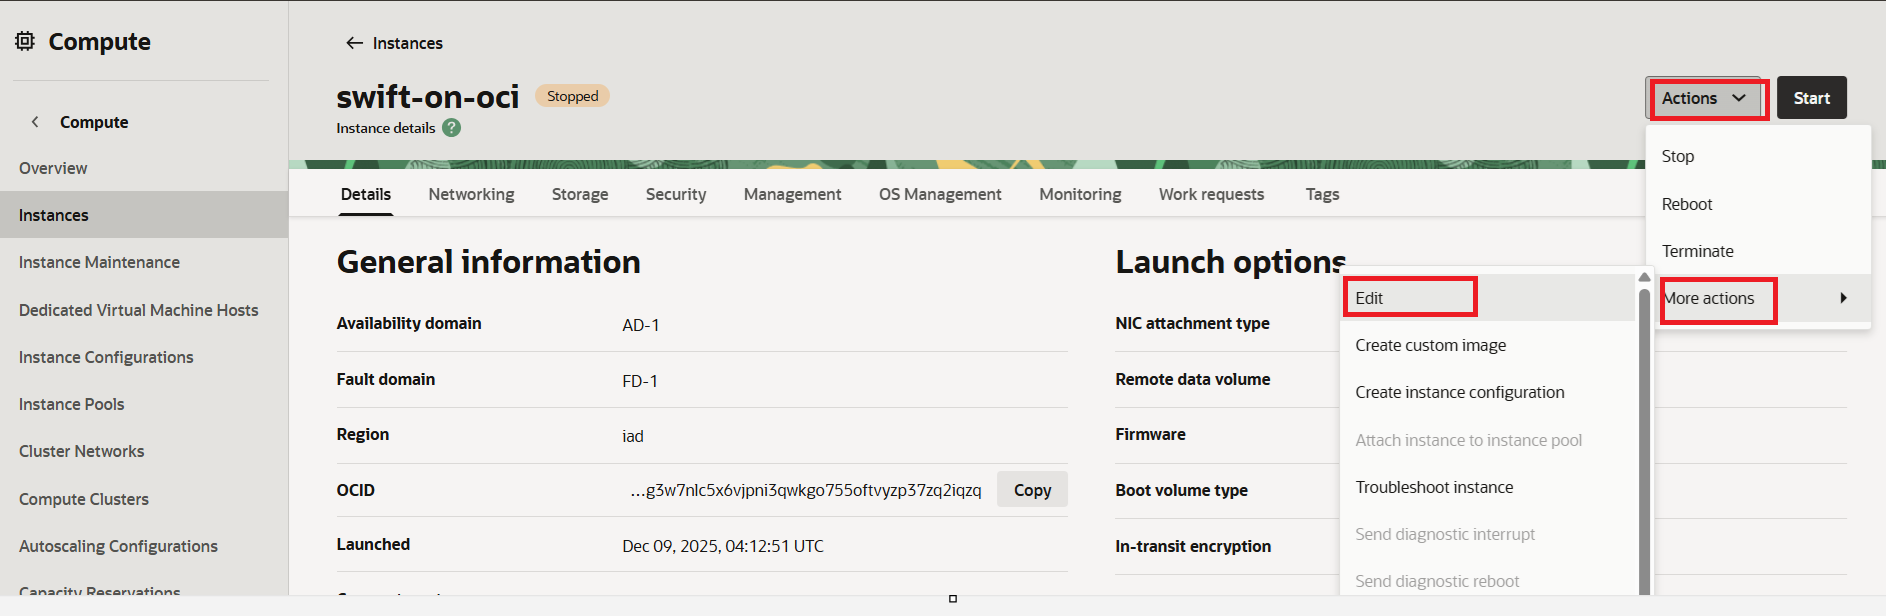Choose Troubleshoot instance option
The image size is (1886, 616).
click(1488, 487)
